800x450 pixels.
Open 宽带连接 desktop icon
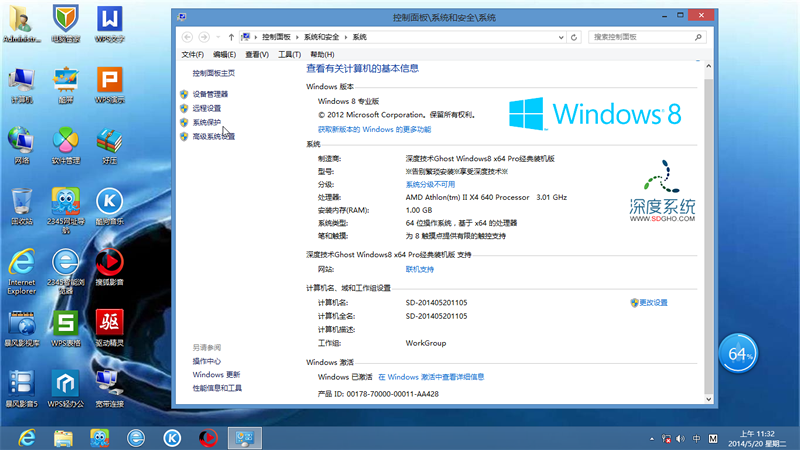coord(110,389)
